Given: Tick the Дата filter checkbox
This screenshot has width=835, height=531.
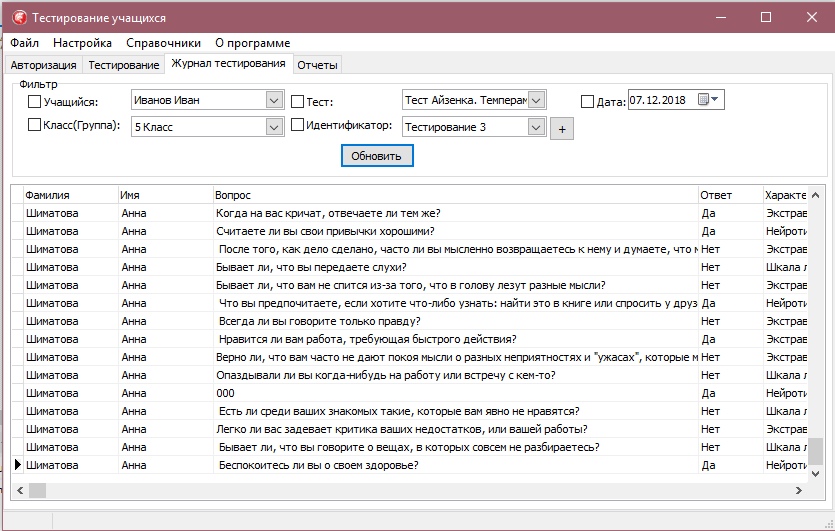Looking at the screenshot, I should click(587, 101).
